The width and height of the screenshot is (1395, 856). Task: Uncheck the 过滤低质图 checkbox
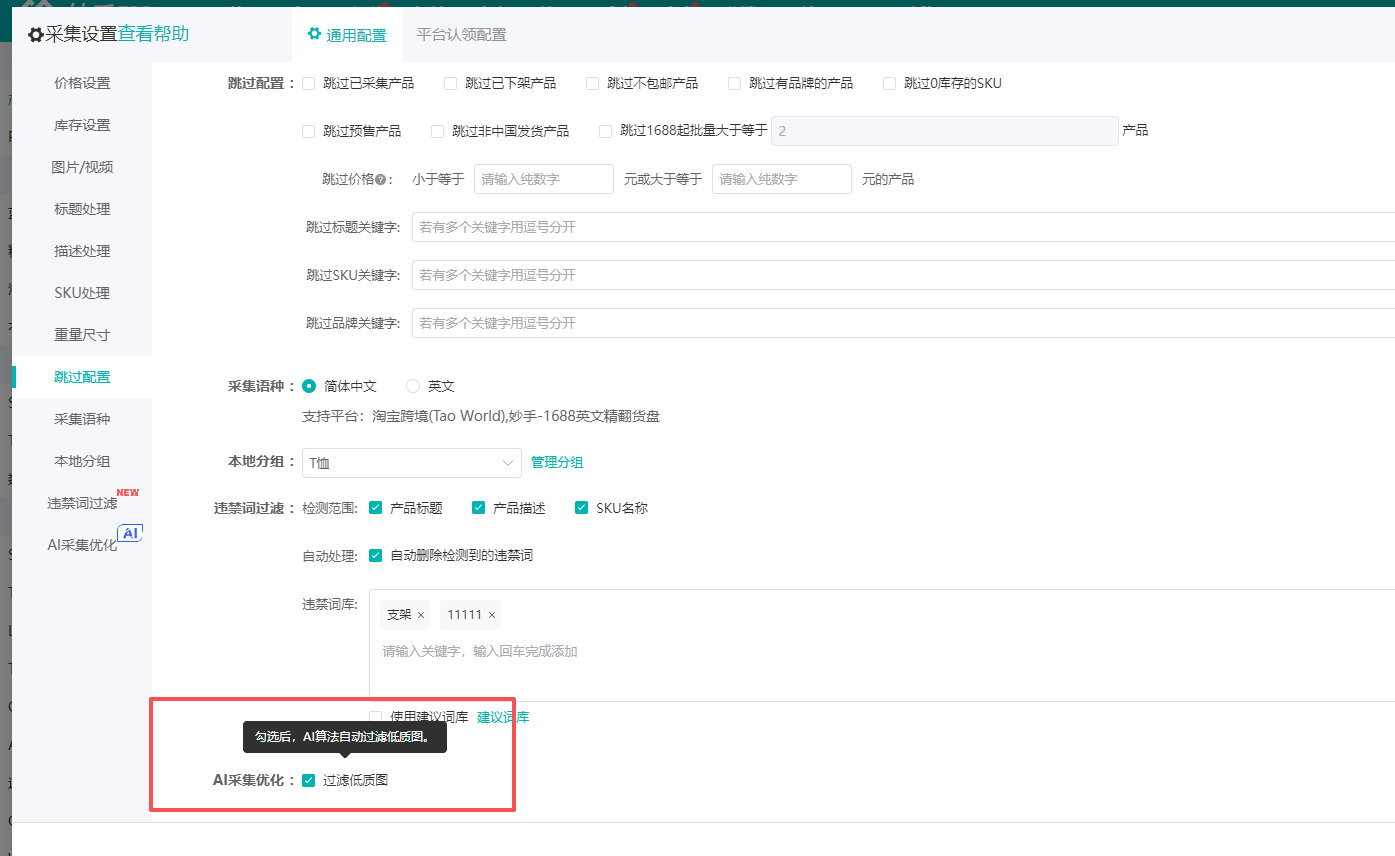click(309, 780)
